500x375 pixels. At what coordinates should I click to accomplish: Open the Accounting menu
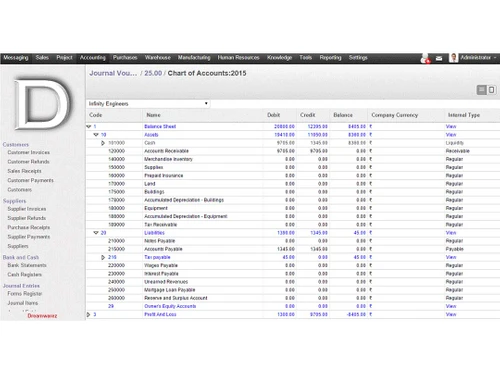(93, 58)
